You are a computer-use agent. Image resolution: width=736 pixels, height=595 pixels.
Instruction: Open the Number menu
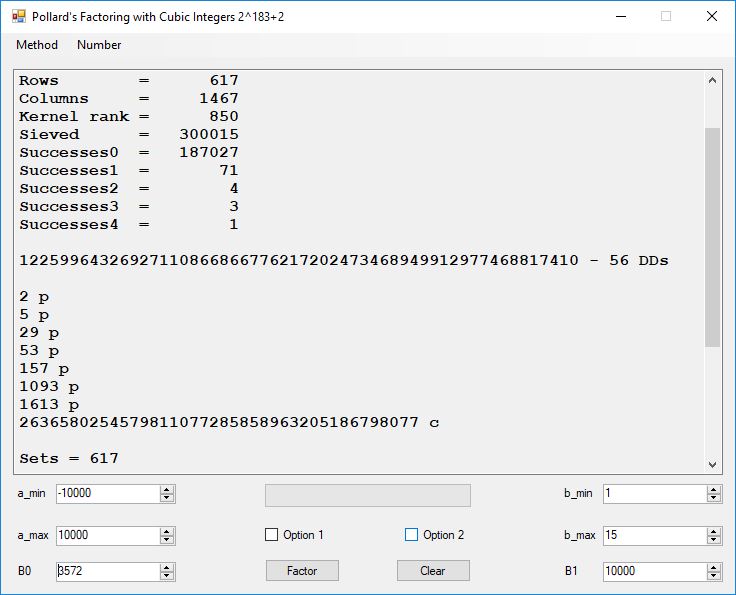[x=99, y=45]
